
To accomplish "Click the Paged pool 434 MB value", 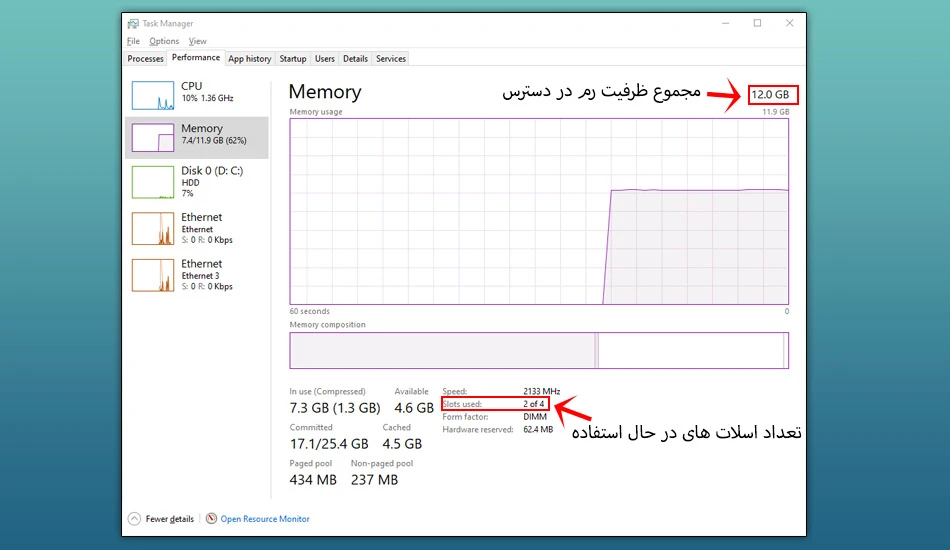I will pyautogui.click(x=313, y=480).
